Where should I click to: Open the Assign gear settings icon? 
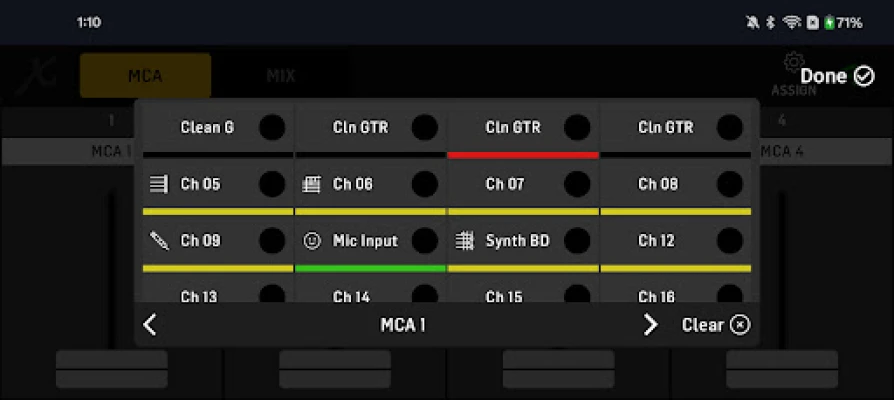[794, 64]
